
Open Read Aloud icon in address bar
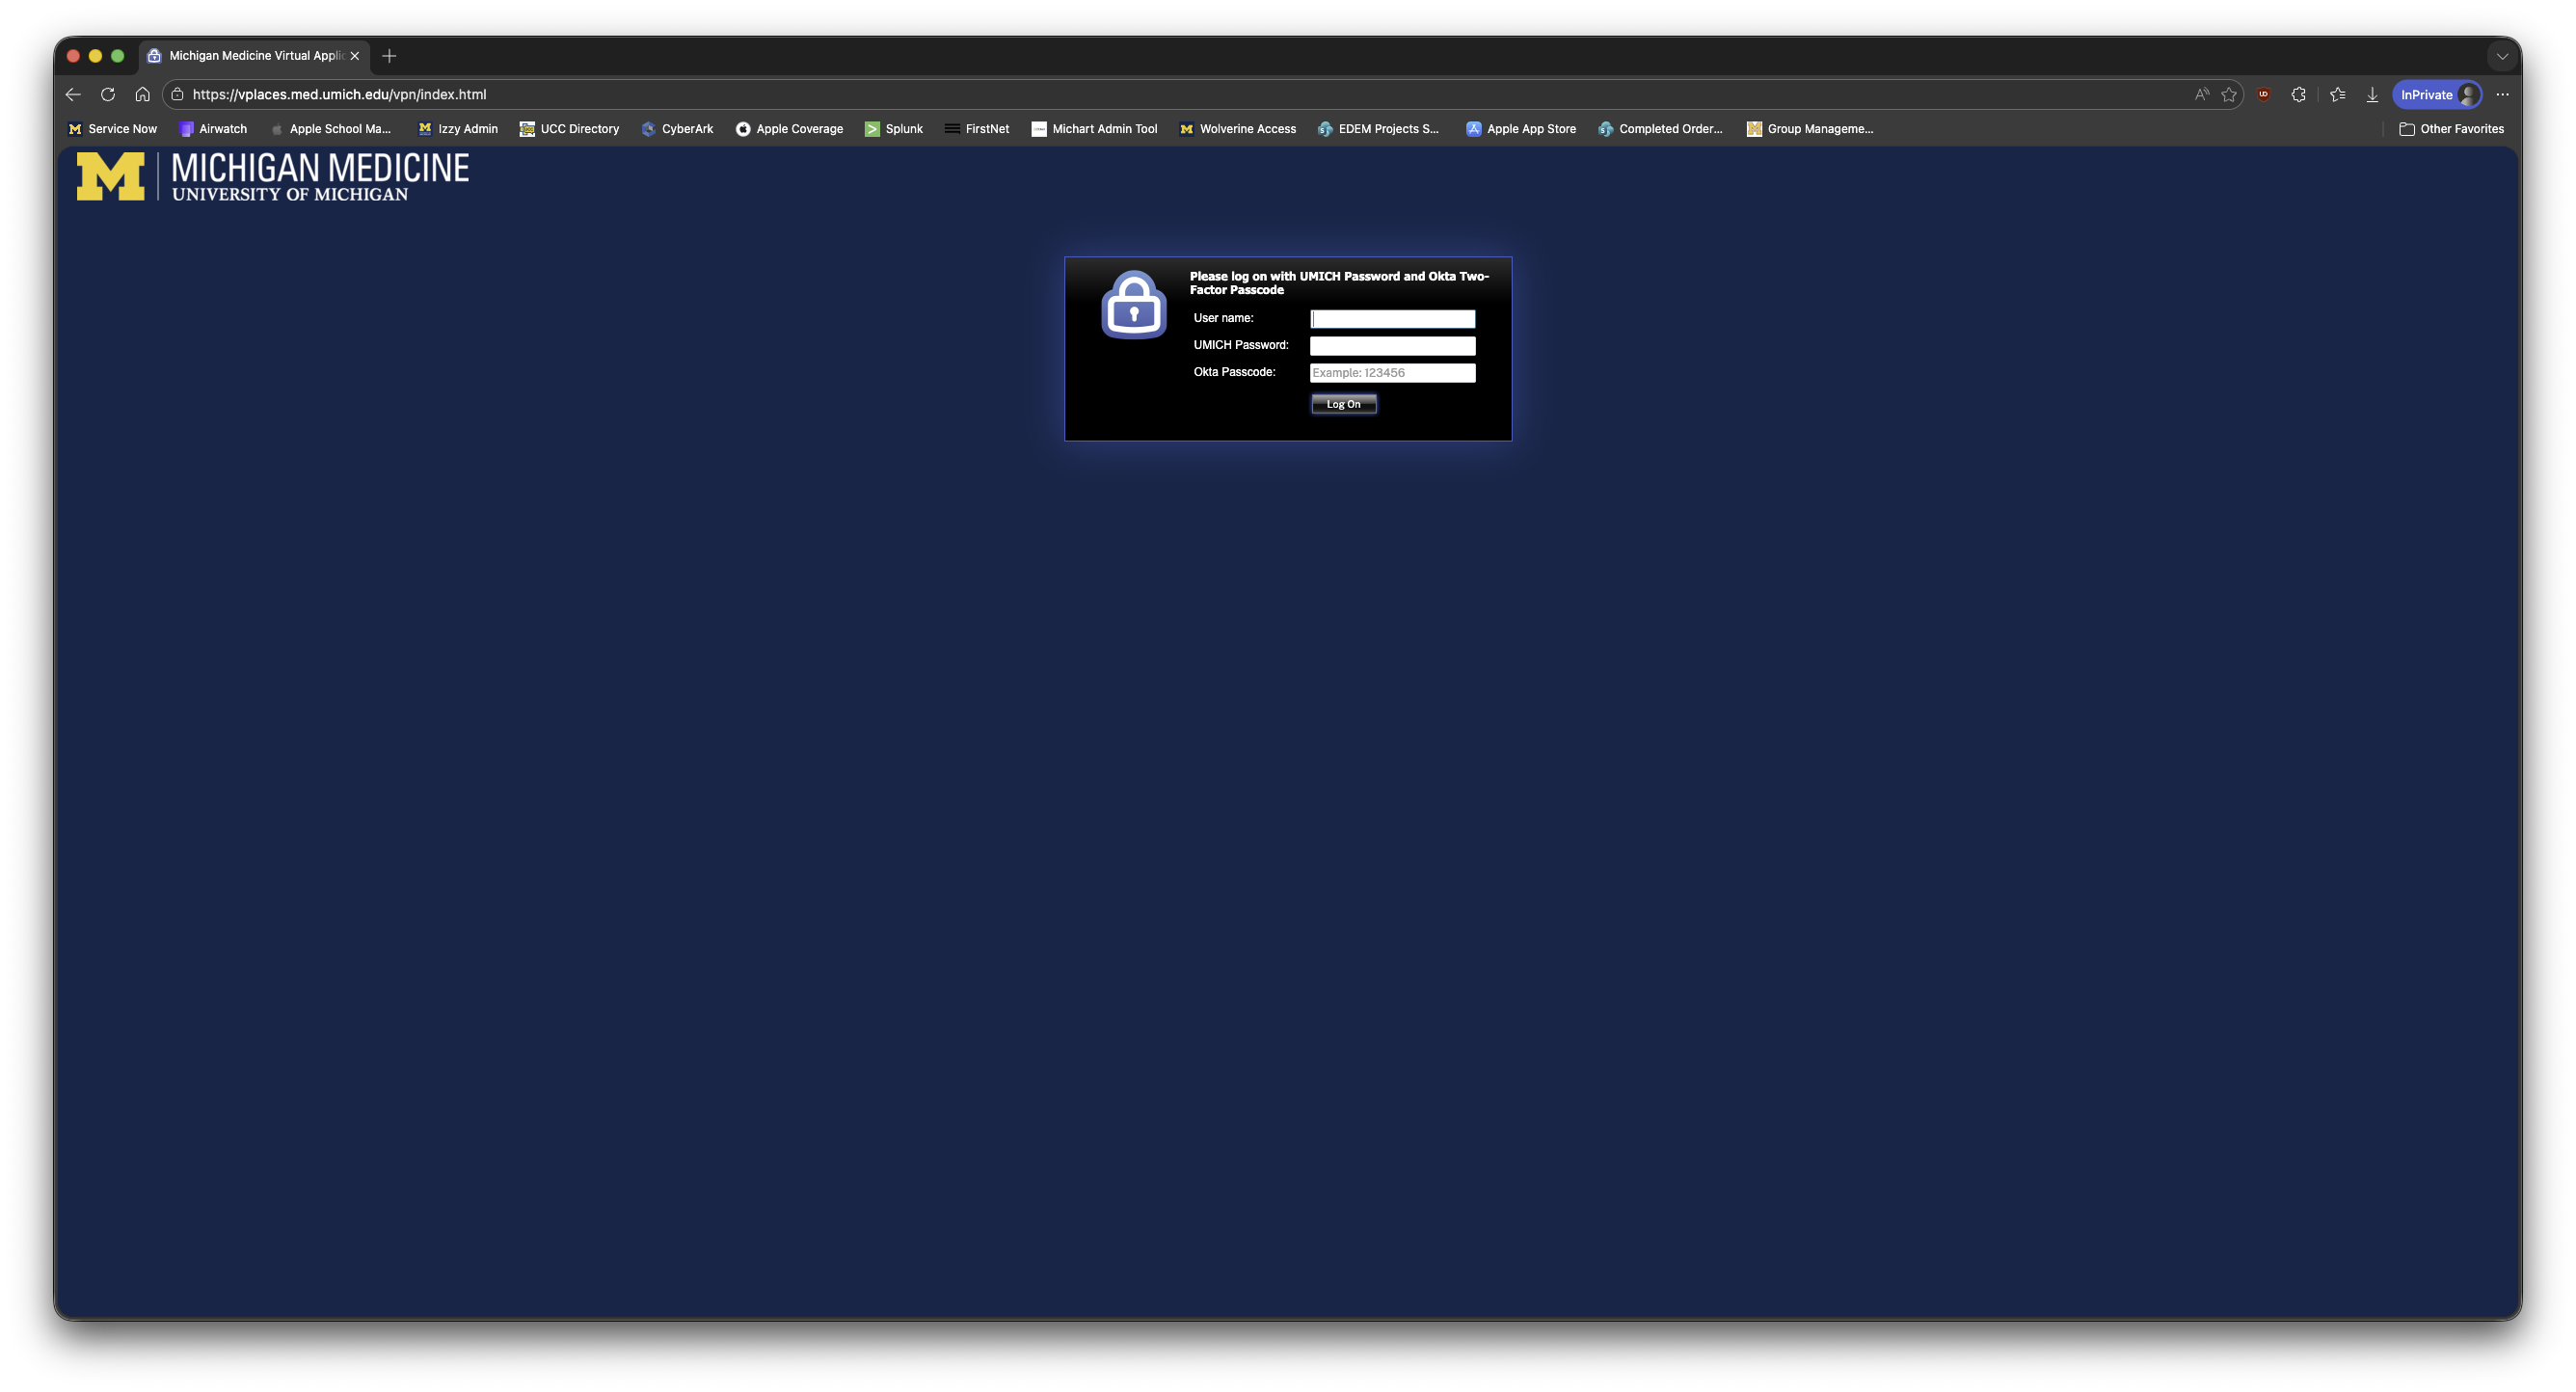click(2202, 94)
